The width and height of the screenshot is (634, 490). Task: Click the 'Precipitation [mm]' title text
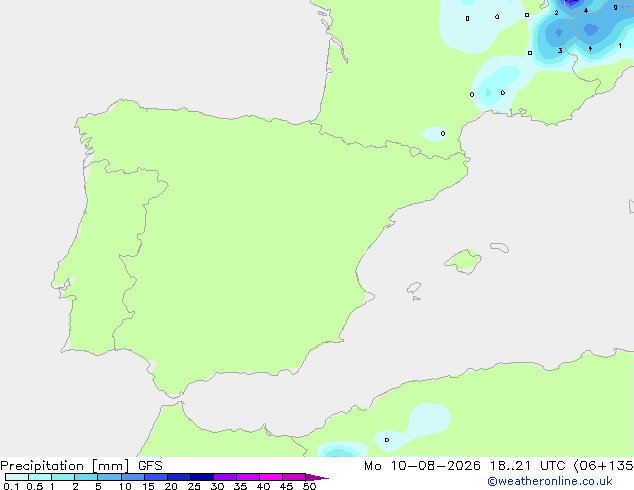tap(65, 466)
